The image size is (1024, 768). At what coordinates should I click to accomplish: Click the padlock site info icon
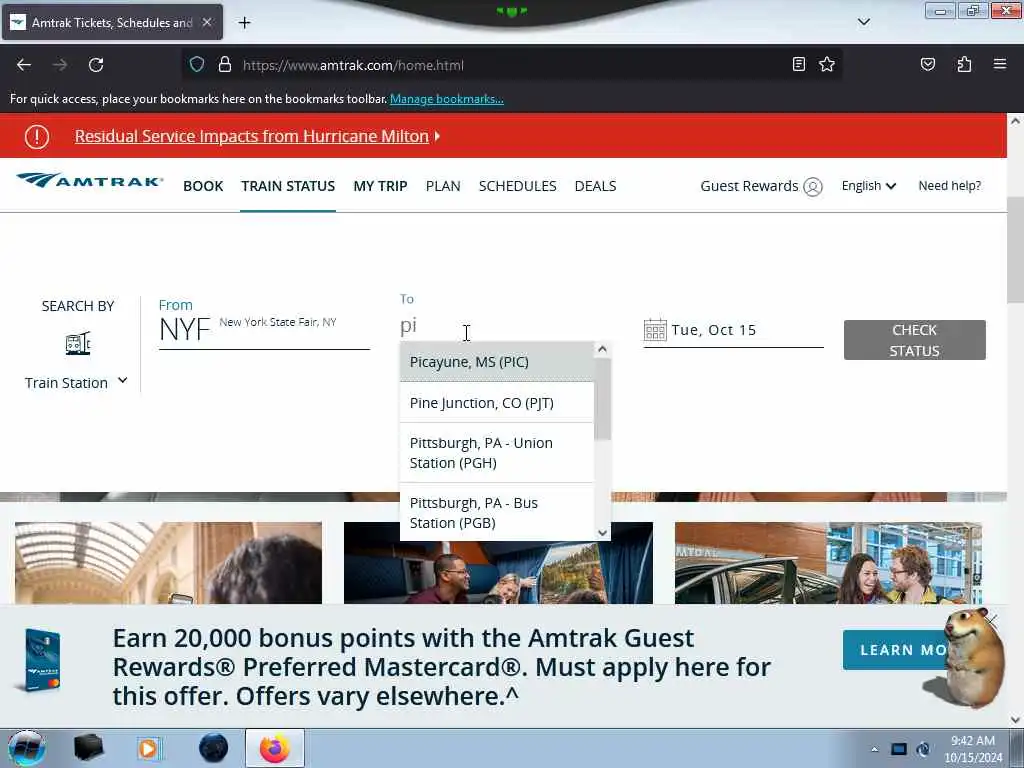point(225,65)
